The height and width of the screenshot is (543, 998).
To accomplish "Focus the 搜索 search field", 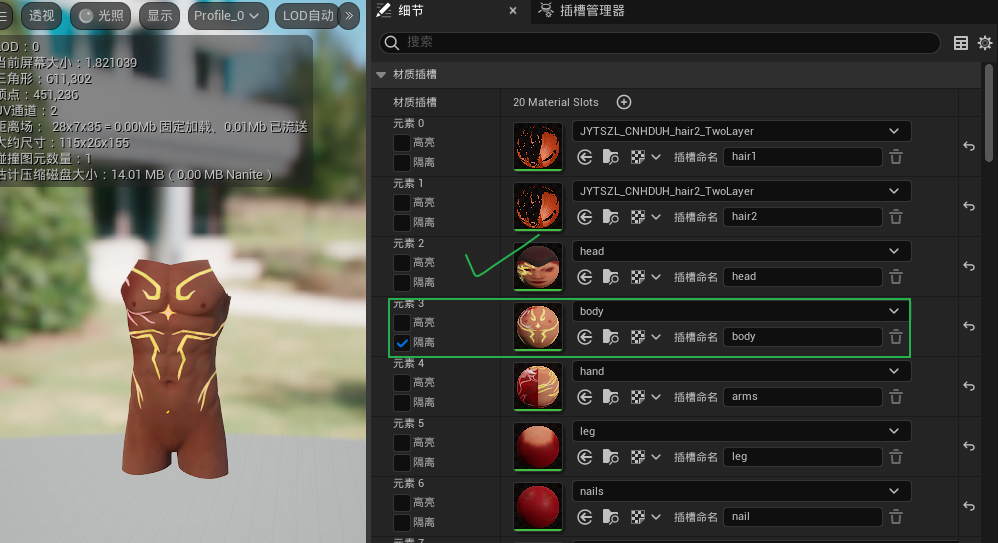I will (x=659, y=43).
